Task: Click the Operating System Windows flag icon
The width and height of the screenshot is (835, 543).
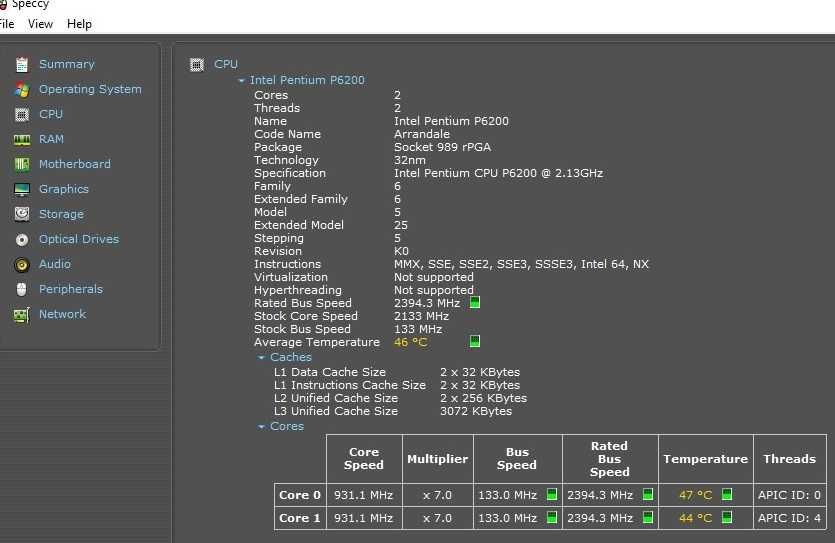Action: point(22,89)
